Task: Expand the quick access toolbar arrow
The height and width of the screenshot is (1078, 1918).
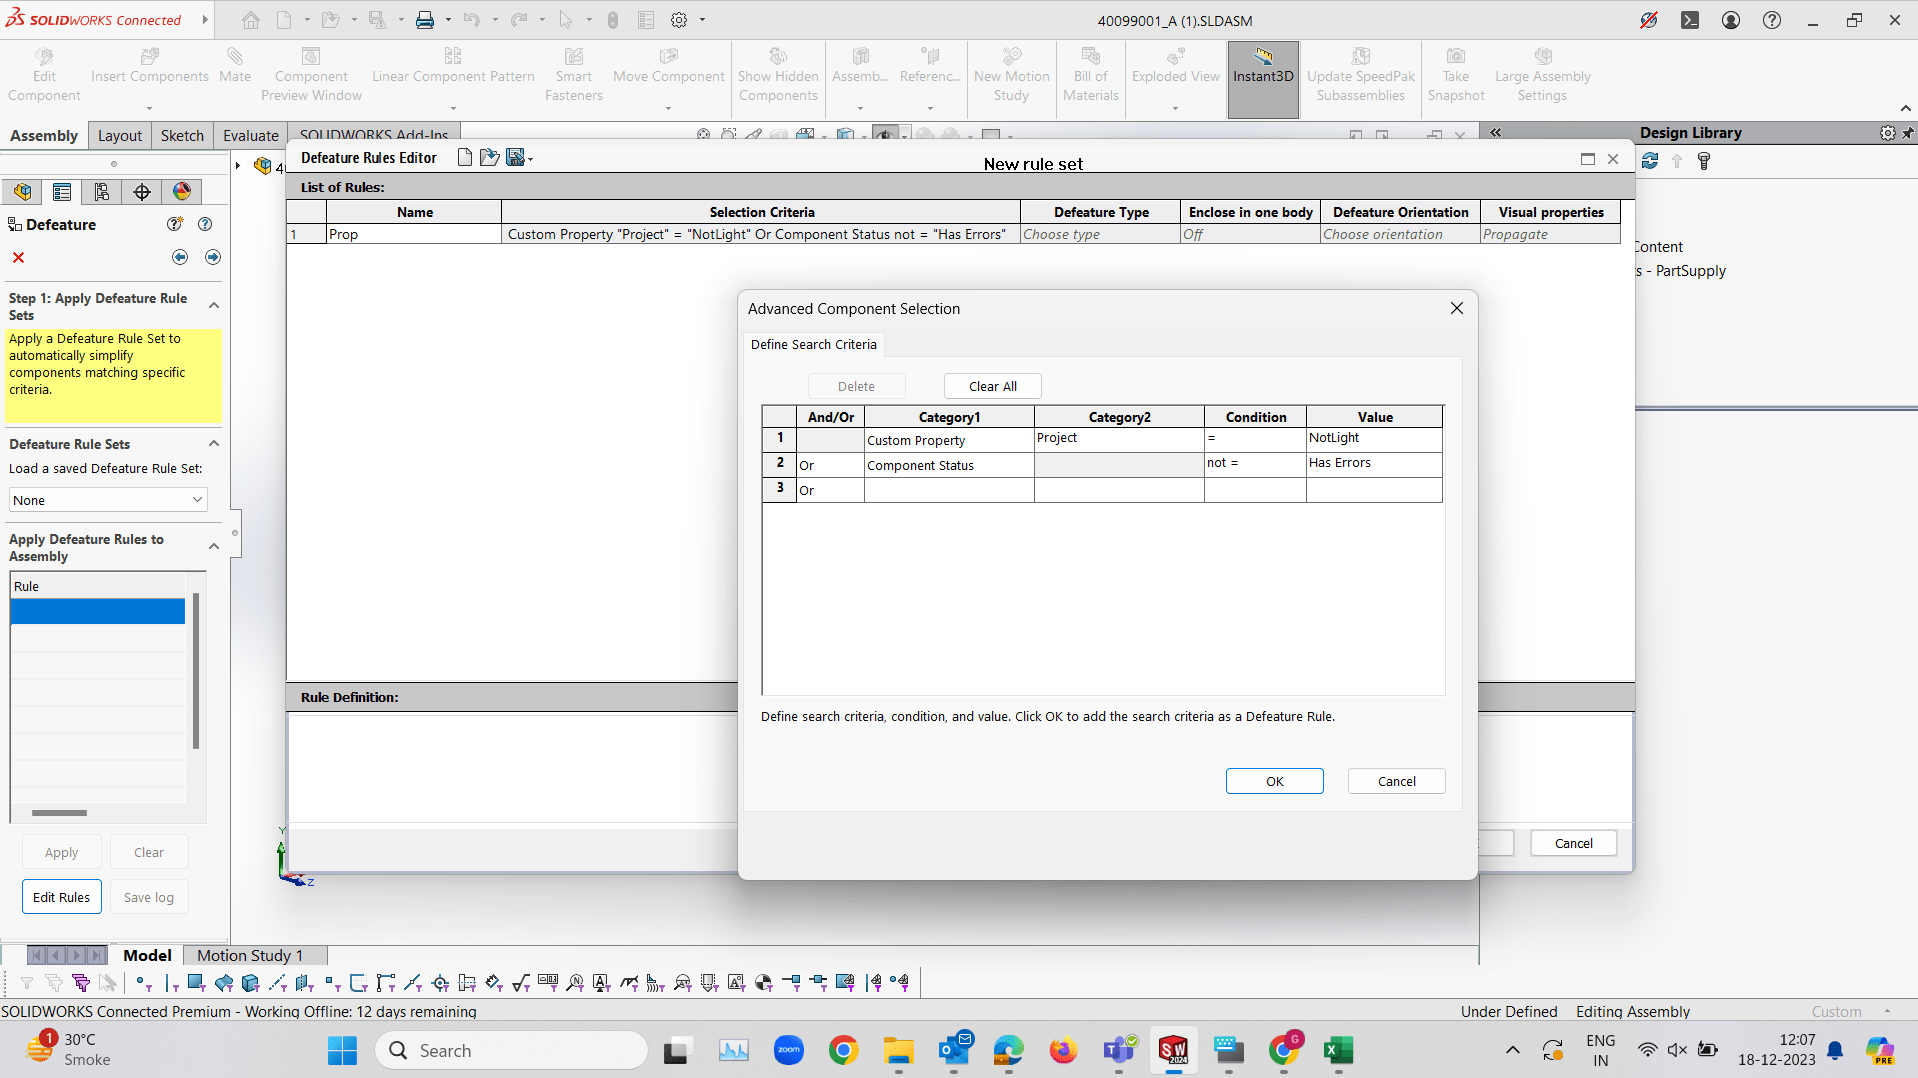Action: pyautogui.click(x=205, y=20)
